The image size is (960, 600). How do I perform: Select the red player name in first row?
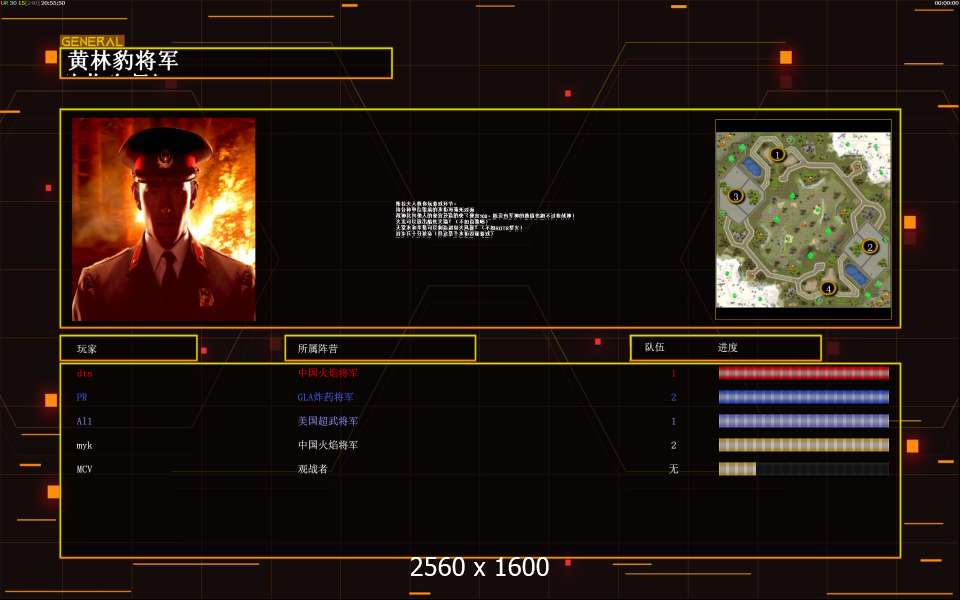[x=84, y=373]
